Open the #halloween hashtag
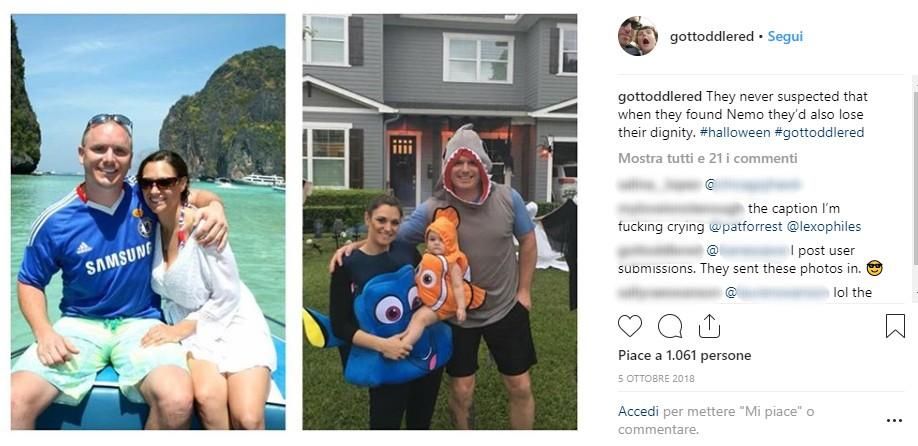This screenshot has width=918, height=446. click(x=735, y=132)
